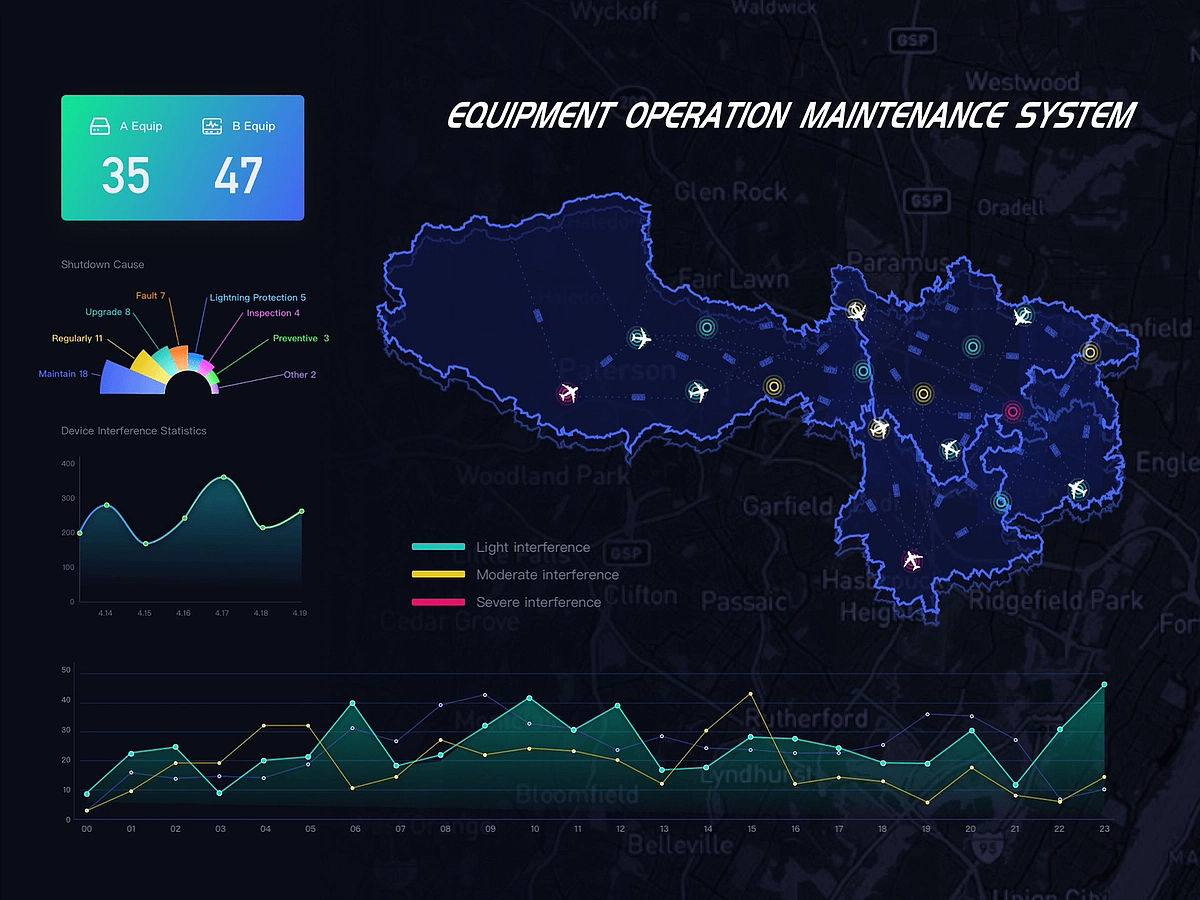The height and width of the screenshot is (900, 1200).
Task: Click the teal Light interference color swatch
Action: tap(438, 547)
